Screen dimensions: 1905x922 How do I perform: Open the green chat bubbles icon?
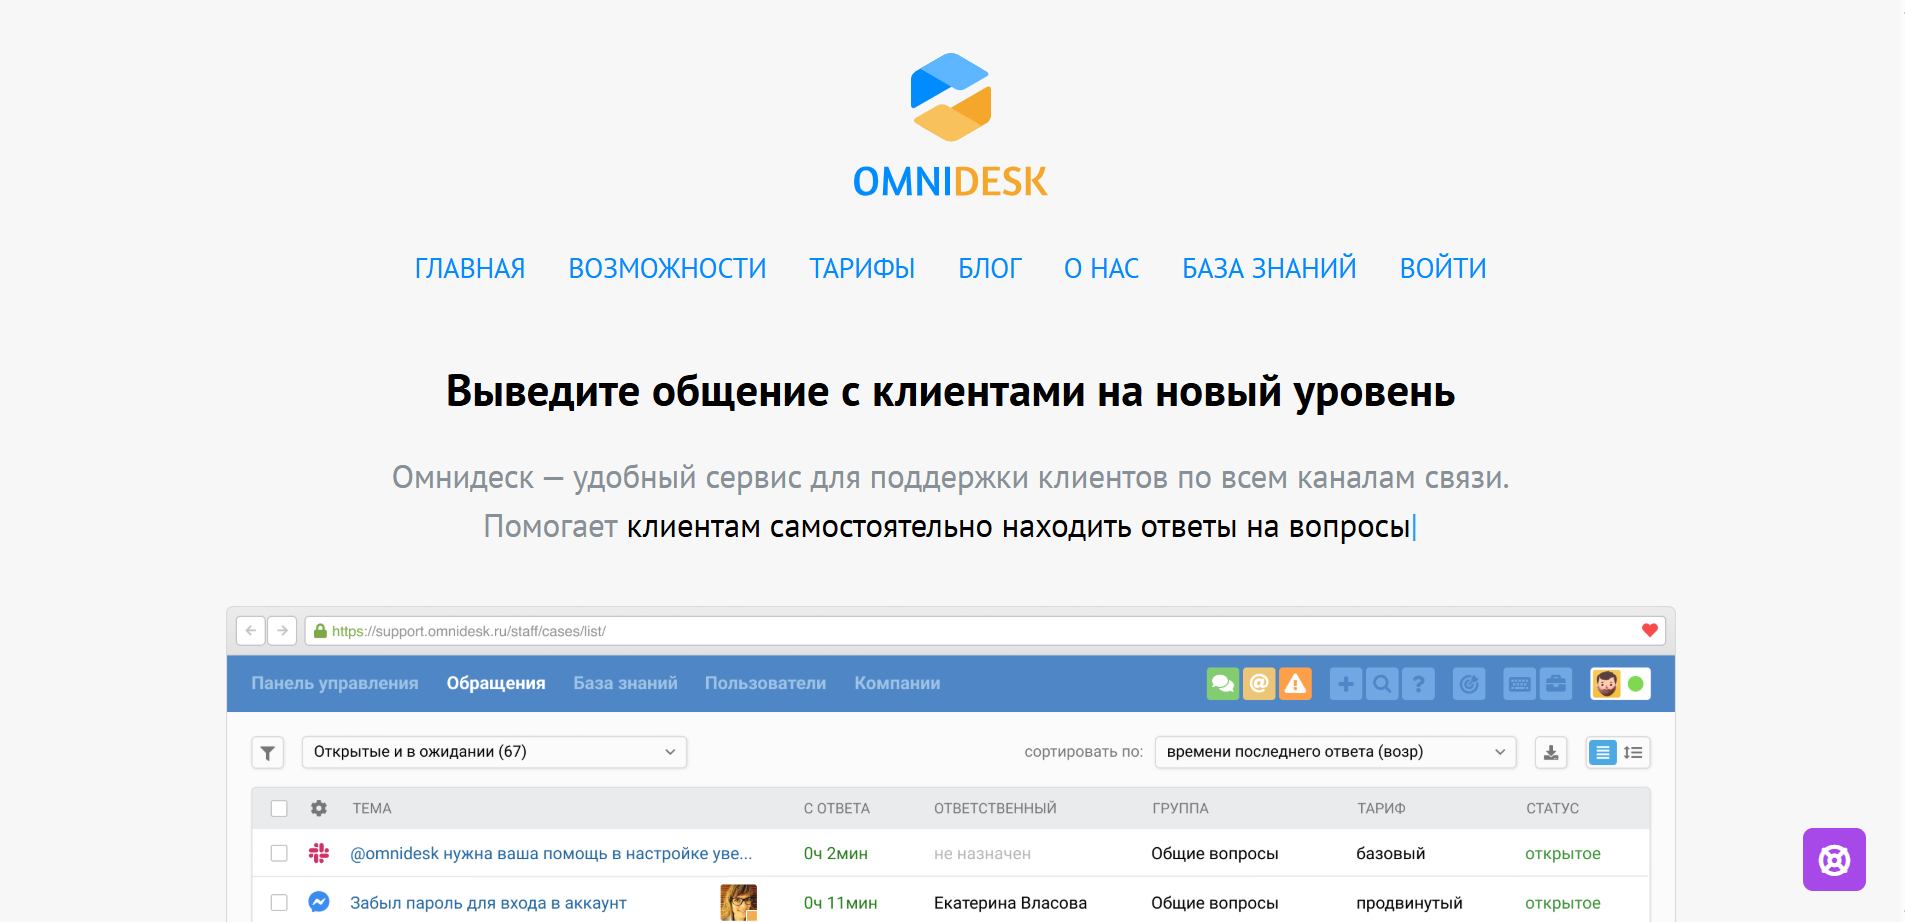(x=1223, y=684)
